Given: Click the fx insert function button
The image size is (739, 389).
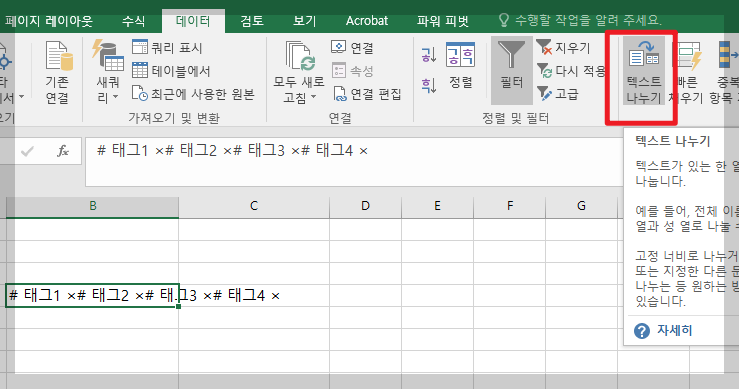Looking at the screenshot, I should [63, 151].
